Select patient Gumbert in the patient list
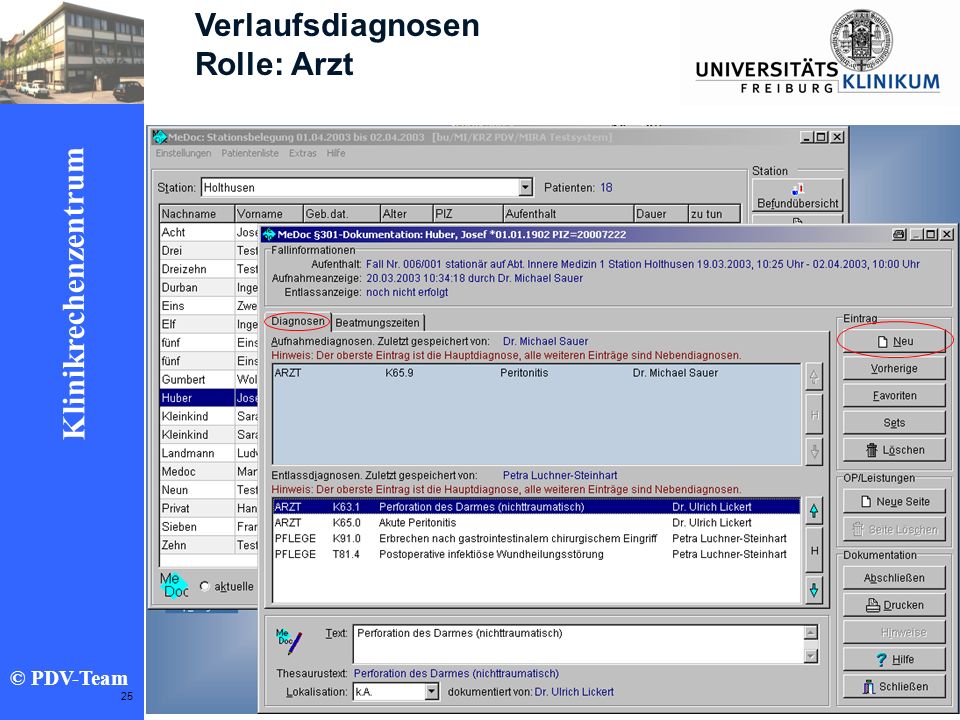960x720 pixels. coord(209,380)
